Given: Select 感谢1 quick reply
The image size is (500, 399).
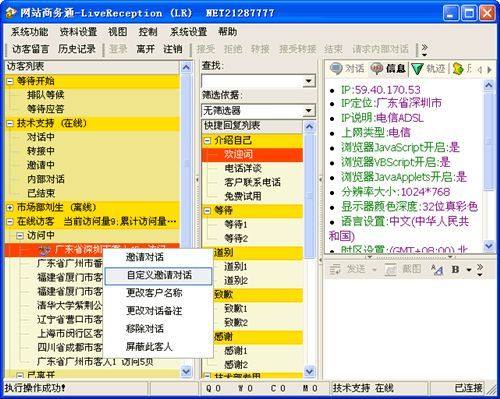Looking at the screenshot, I should coord(236,351).
